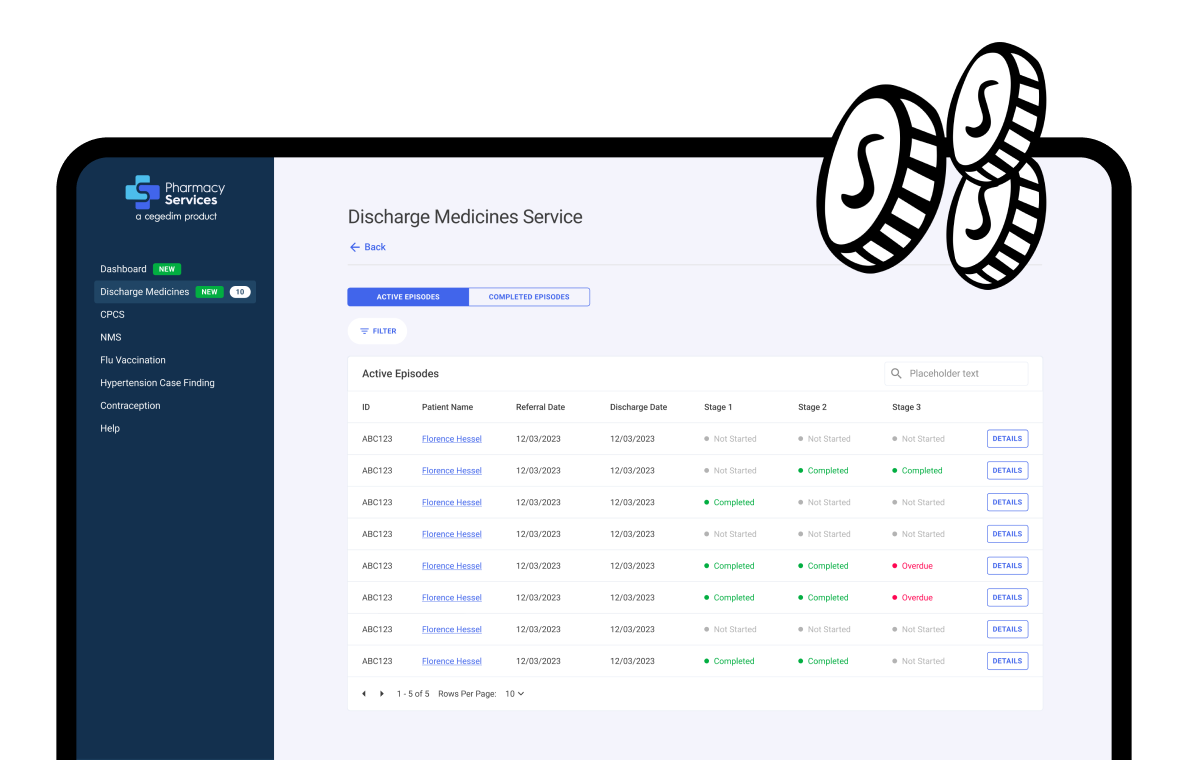The width and height of the screenshot is (1188, 760).
Task: Click the back arrow icon
Action: pos(354,247)
